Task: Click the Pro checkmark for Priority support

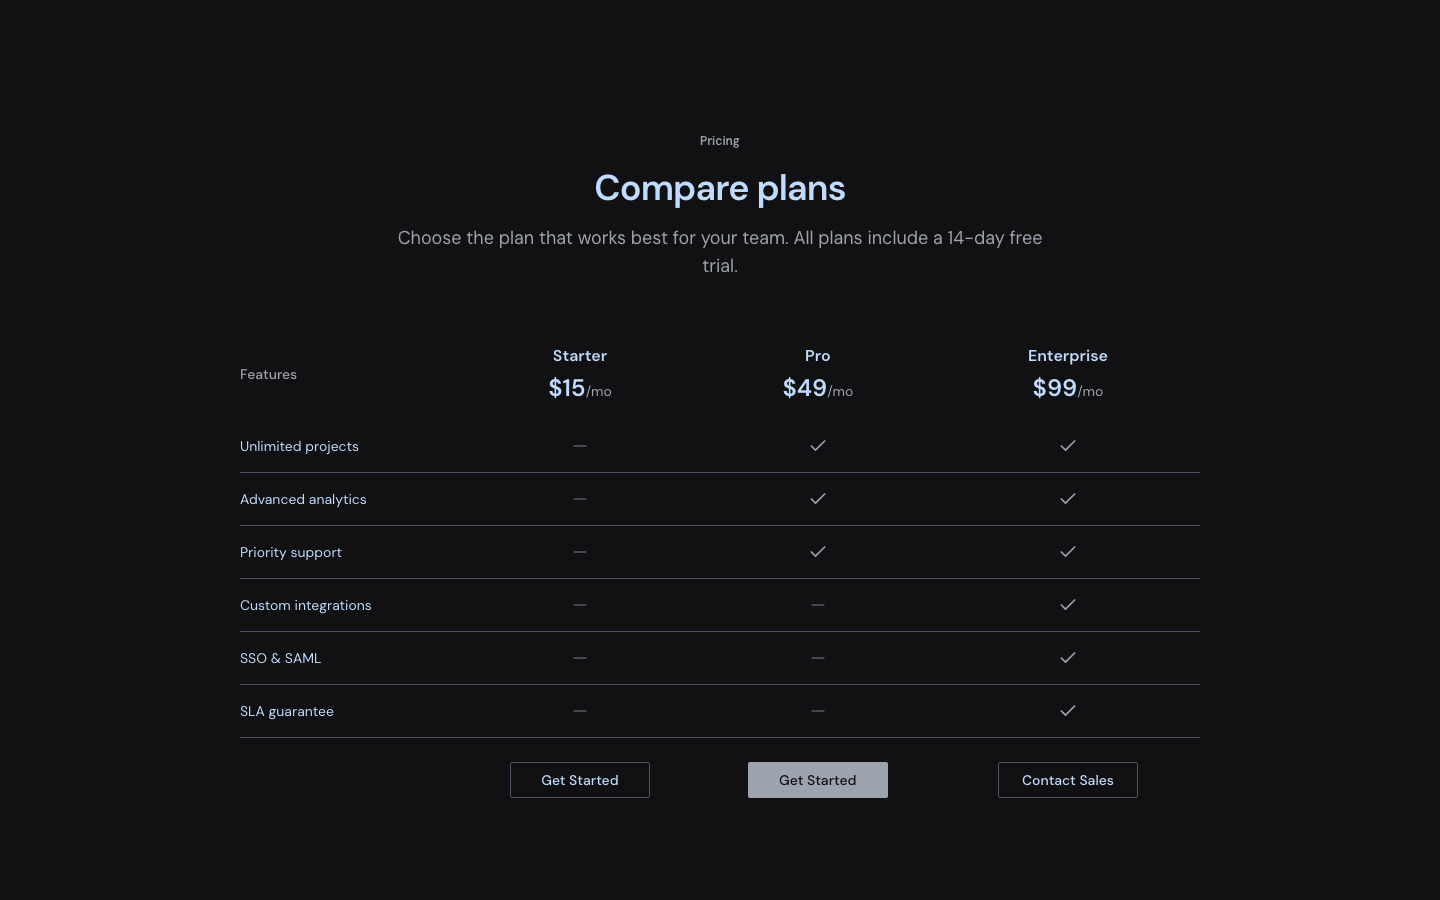Action: 818,552
